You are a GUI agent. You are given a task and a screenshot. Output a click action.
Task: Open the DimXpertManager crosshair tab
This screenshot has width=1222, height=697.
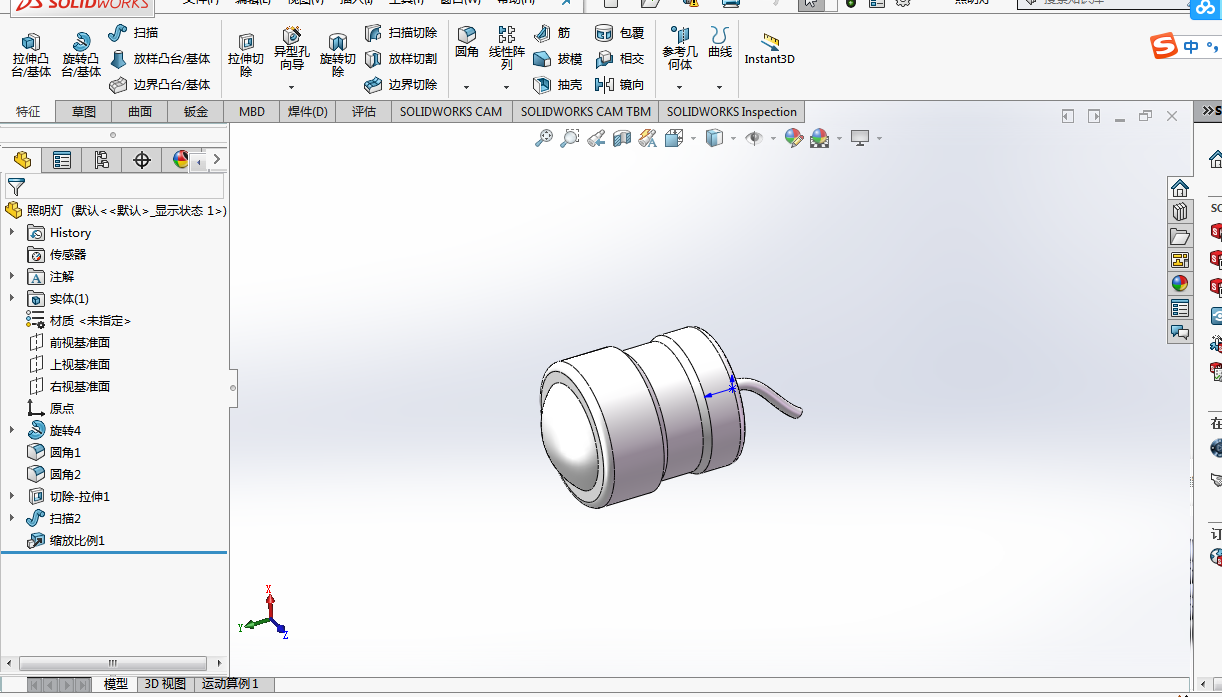pyautogui.click(x=142, y=160)
